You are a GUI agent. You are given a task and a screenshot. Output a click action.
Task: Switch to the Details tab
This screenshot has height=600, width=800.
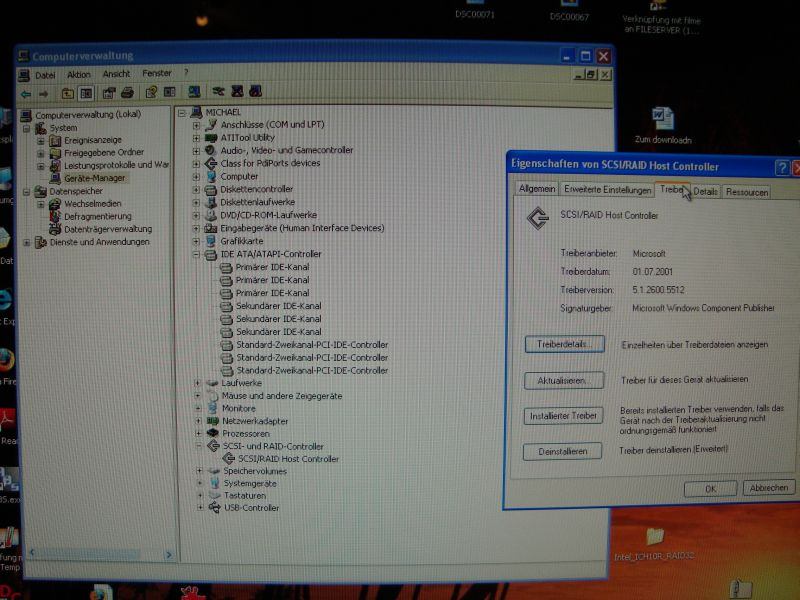706,192
